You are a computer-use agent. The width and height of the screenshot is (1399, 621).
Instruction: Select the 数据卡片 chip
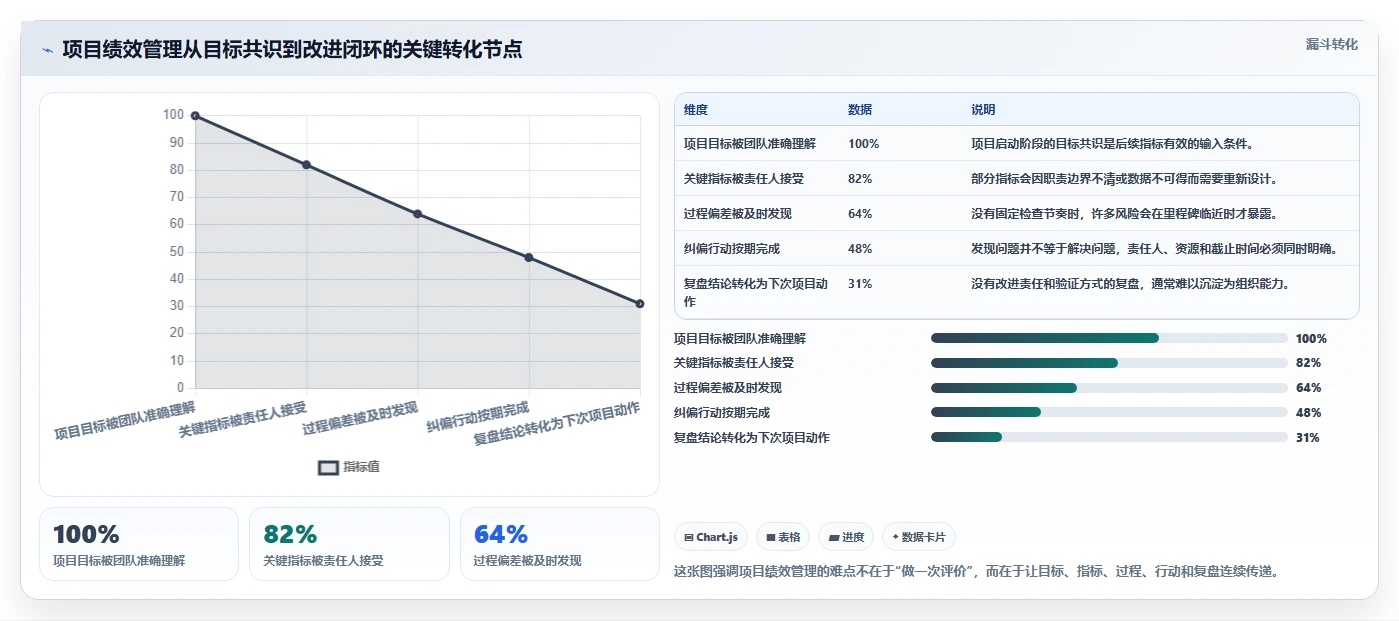[x=918, y=537]
